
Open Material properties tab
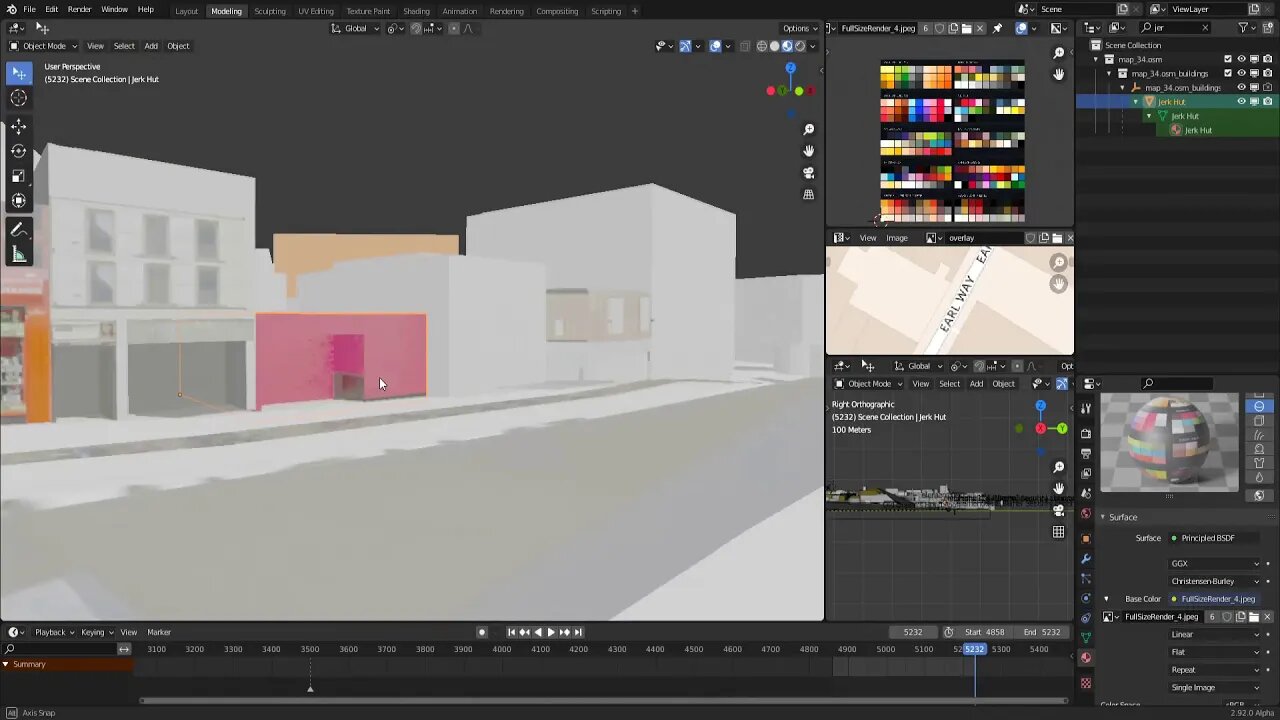coord(1086,658)
